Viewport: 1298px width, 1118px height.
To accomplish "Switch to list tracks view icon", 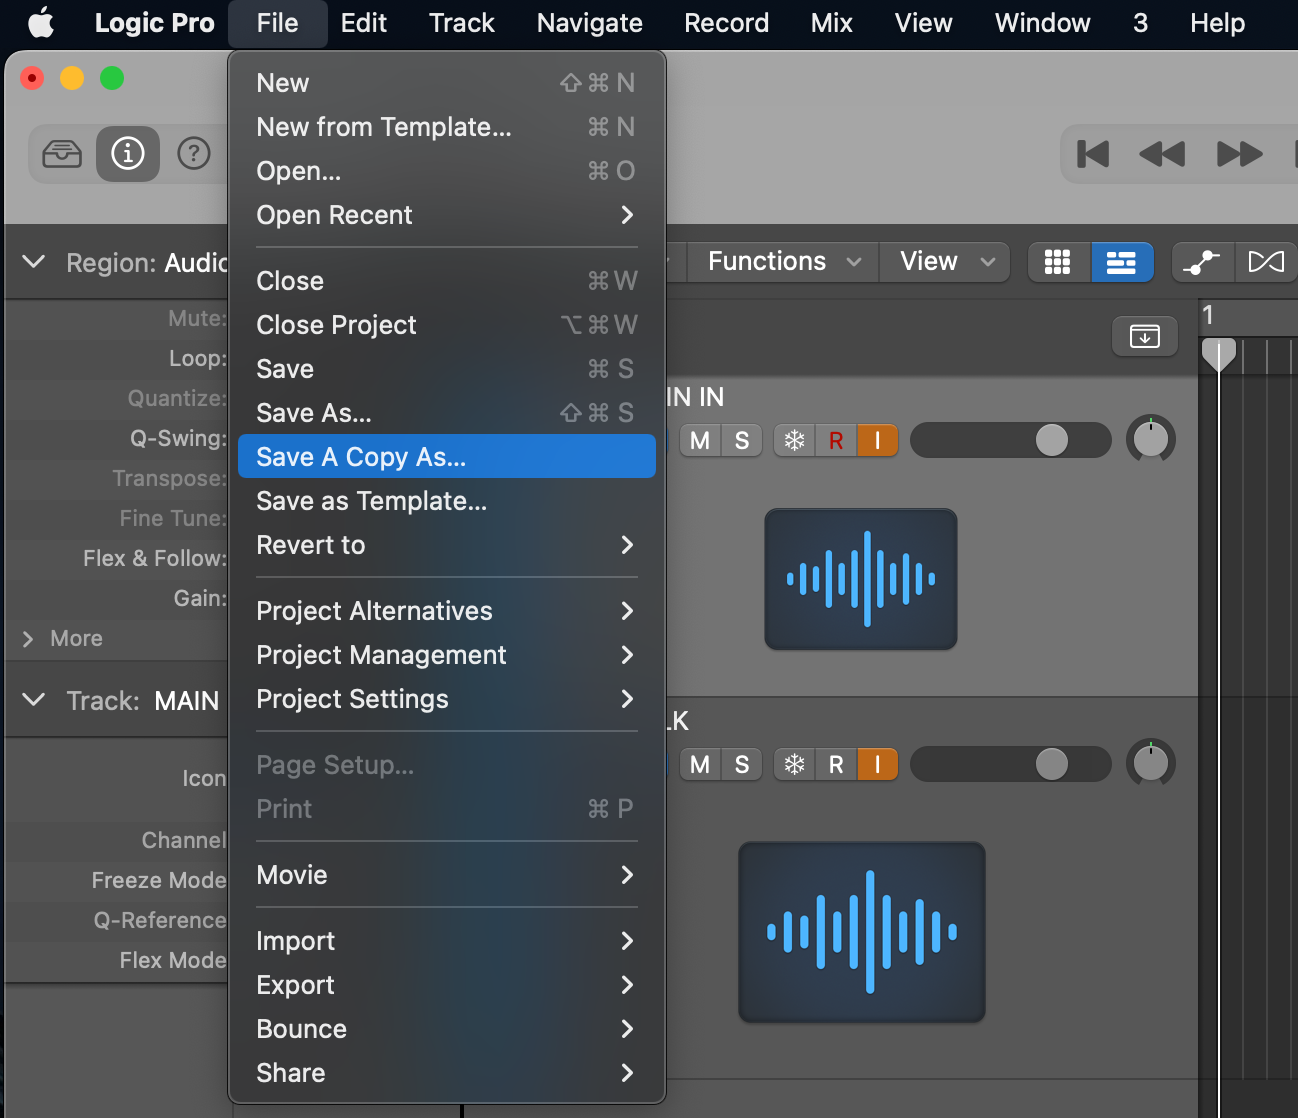I will [1122, 262].
